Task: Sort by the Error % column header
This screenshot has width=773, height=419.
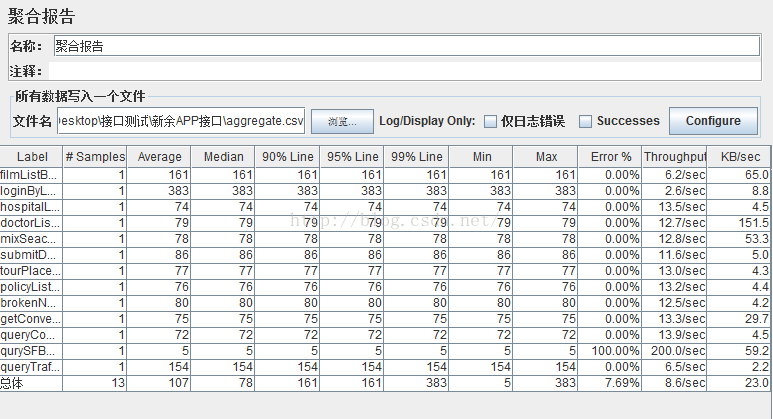Action: (x=610, y=157)
